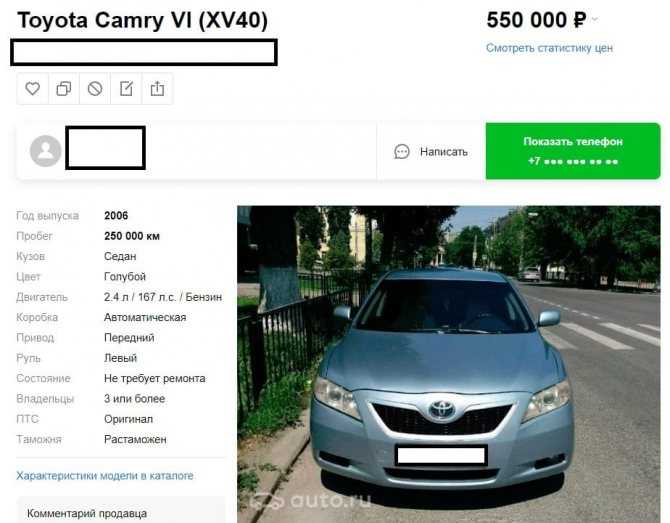Click Написать to message seller
Image resolution: width=670 pixels, height=523 pixels.
(x=444, y=152)
